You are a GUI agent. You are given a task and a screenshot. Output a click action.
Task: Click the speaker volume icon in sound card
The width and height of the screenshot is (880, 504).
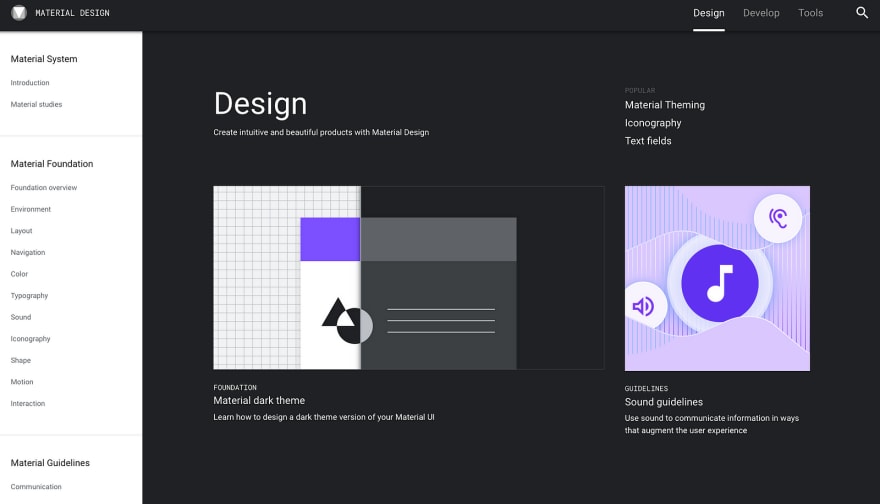(644, 306)
